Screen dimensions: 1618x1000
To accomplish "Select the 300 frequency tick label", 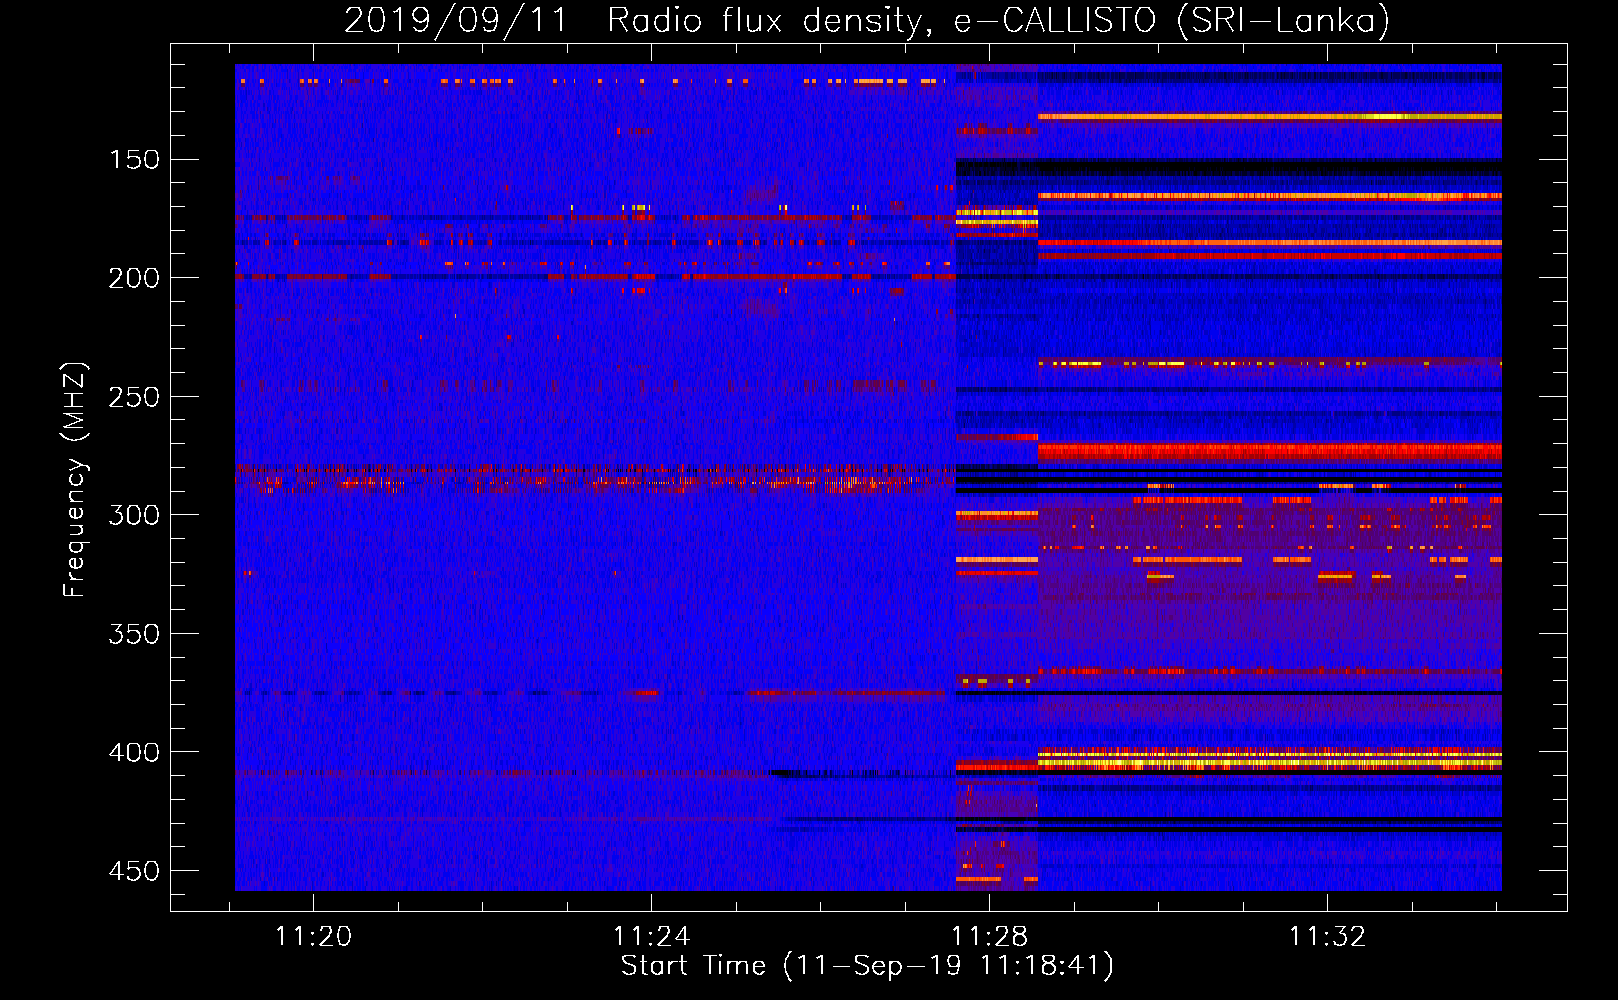I will pyautogui.click(x=134, y=515).
